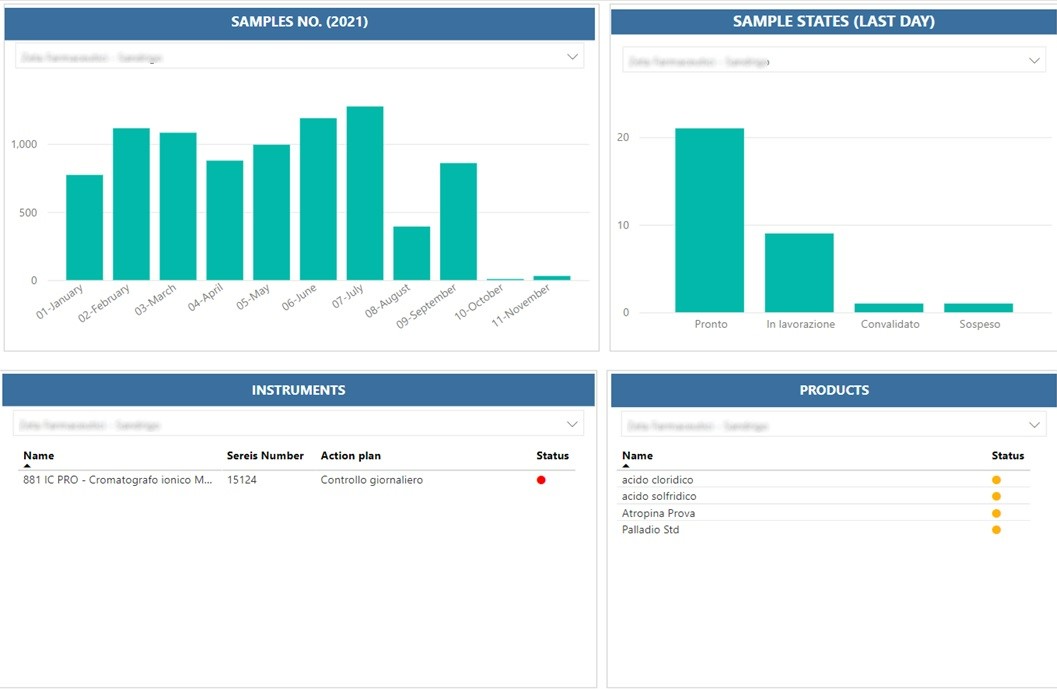The width and height of the screenshot is (1057, 689).
Task: Click sort arrow under Instruments Name column
Action: click(x=27, y=466)
